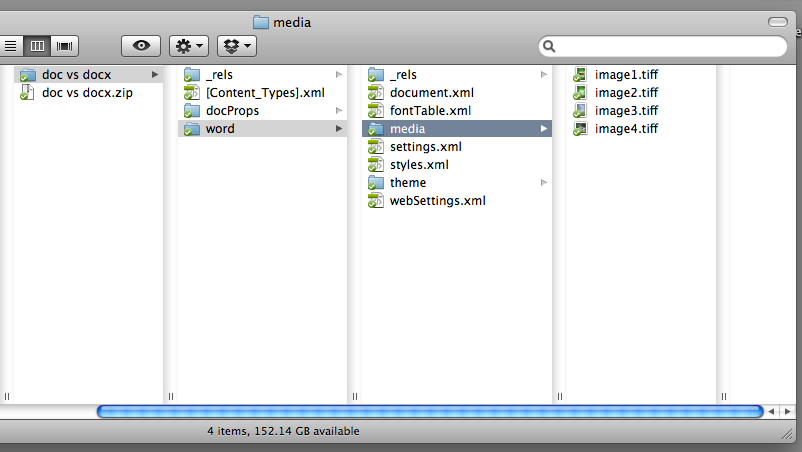Click the webSettings.xml file icon
The width and height of the screenshot is (802, 452).
tap(376, 201)
